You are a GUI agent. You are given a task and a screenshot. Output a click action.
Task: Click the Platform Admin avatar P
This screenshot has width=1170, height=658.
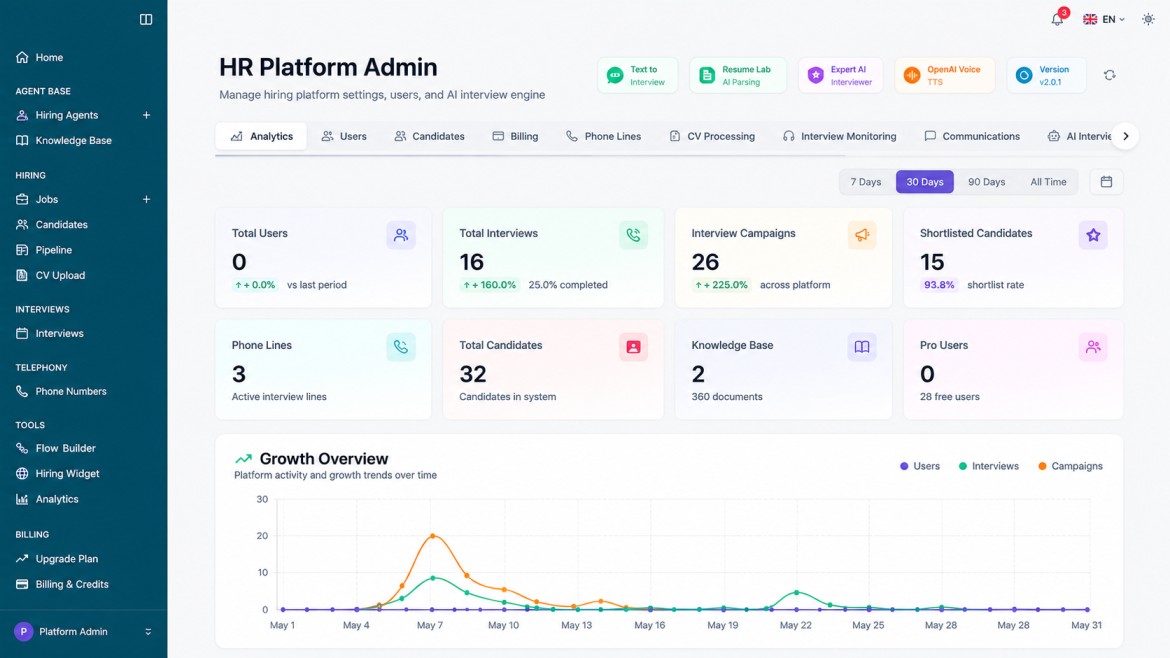pyautogui.click(x=23, y=632)
